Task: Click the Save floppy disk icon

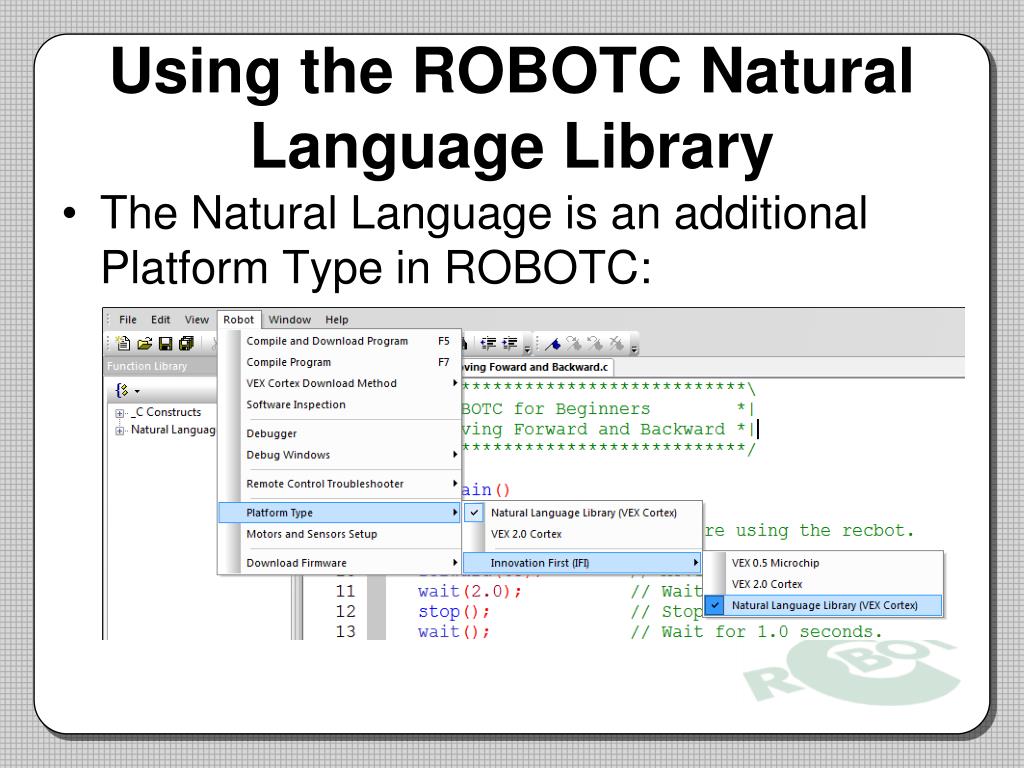Action: tap(164, 343)
